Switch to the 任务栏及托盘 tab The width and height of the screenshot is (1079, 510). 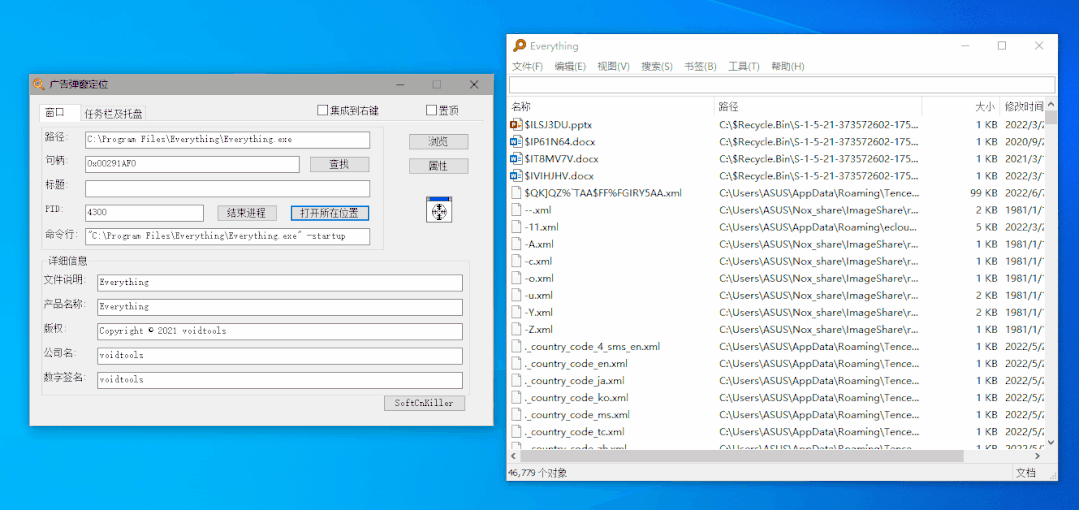[113, 114]
